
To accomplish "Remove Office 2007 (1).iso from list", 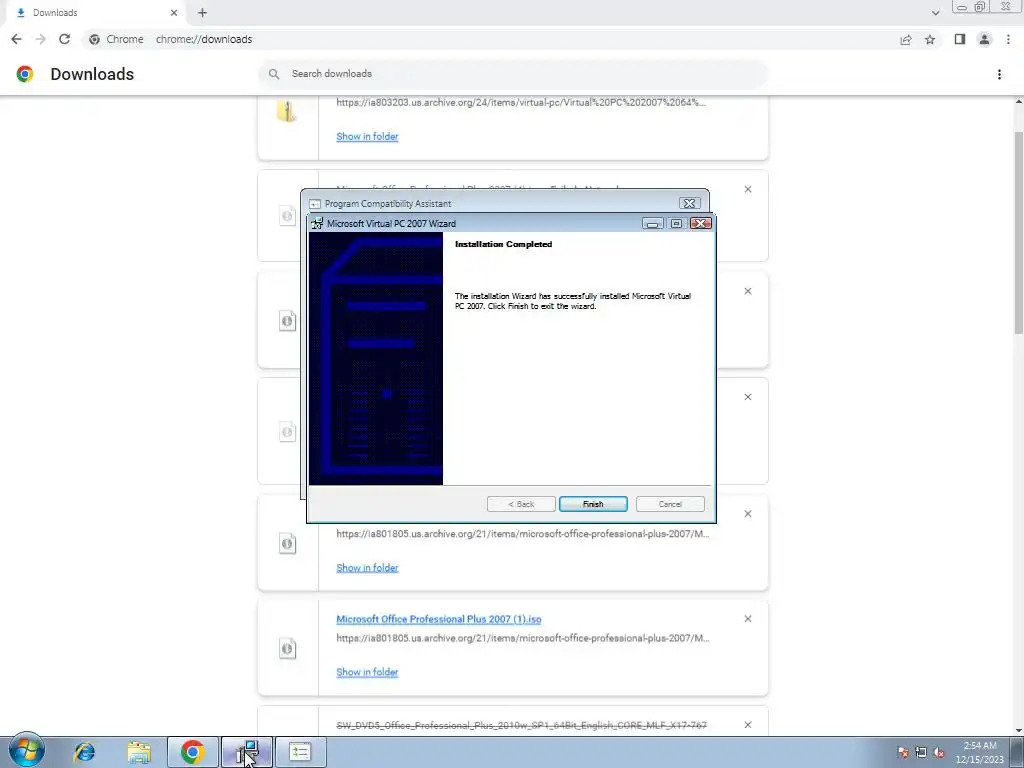I will click(748, 618).
